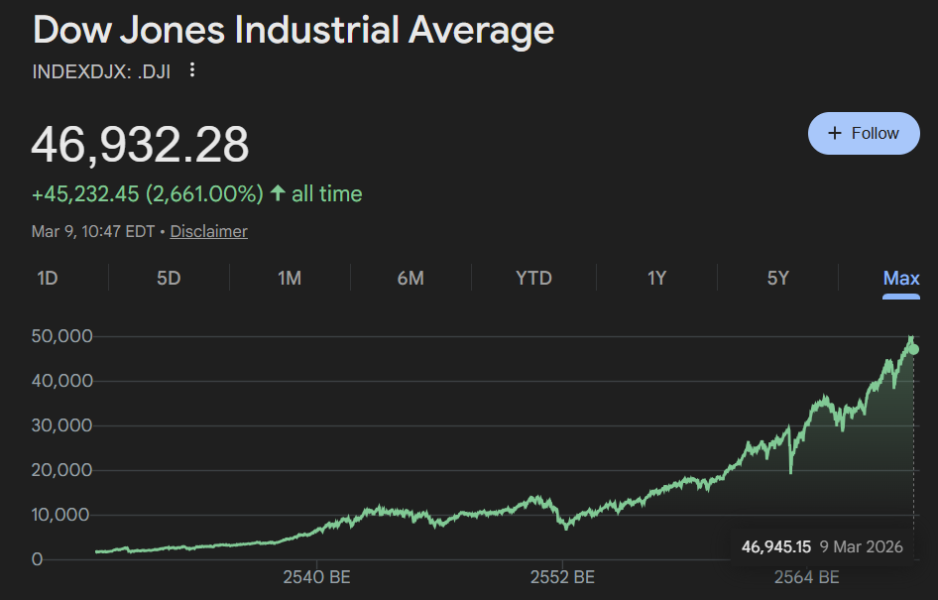The image size is (938, 600).
Task: Click the green up arrow beside all time
Action: [x=277, y=194]
